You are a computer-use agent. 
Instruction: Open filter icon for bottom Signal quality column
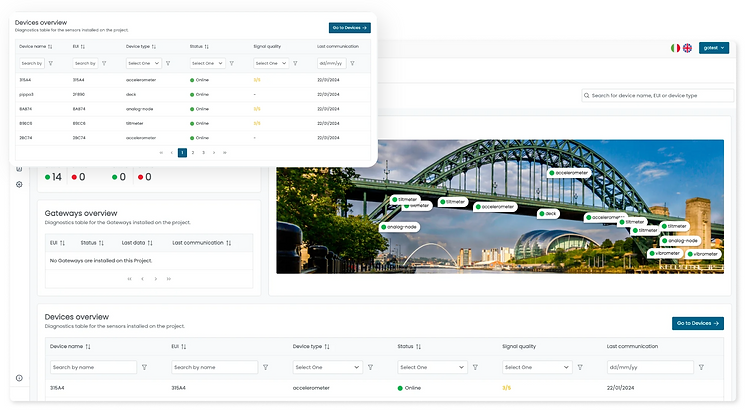click(580, 367)
